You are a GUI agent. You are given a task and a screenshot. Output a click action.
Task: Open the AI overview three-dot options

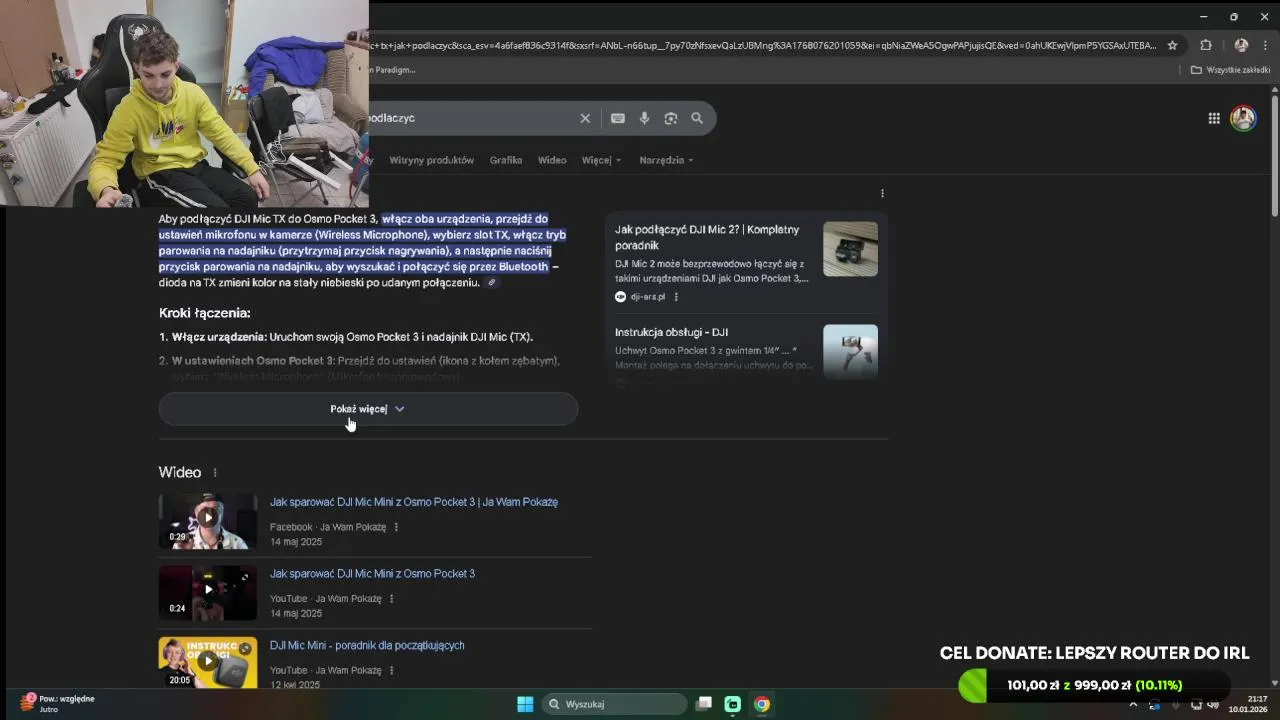(882, 193)
